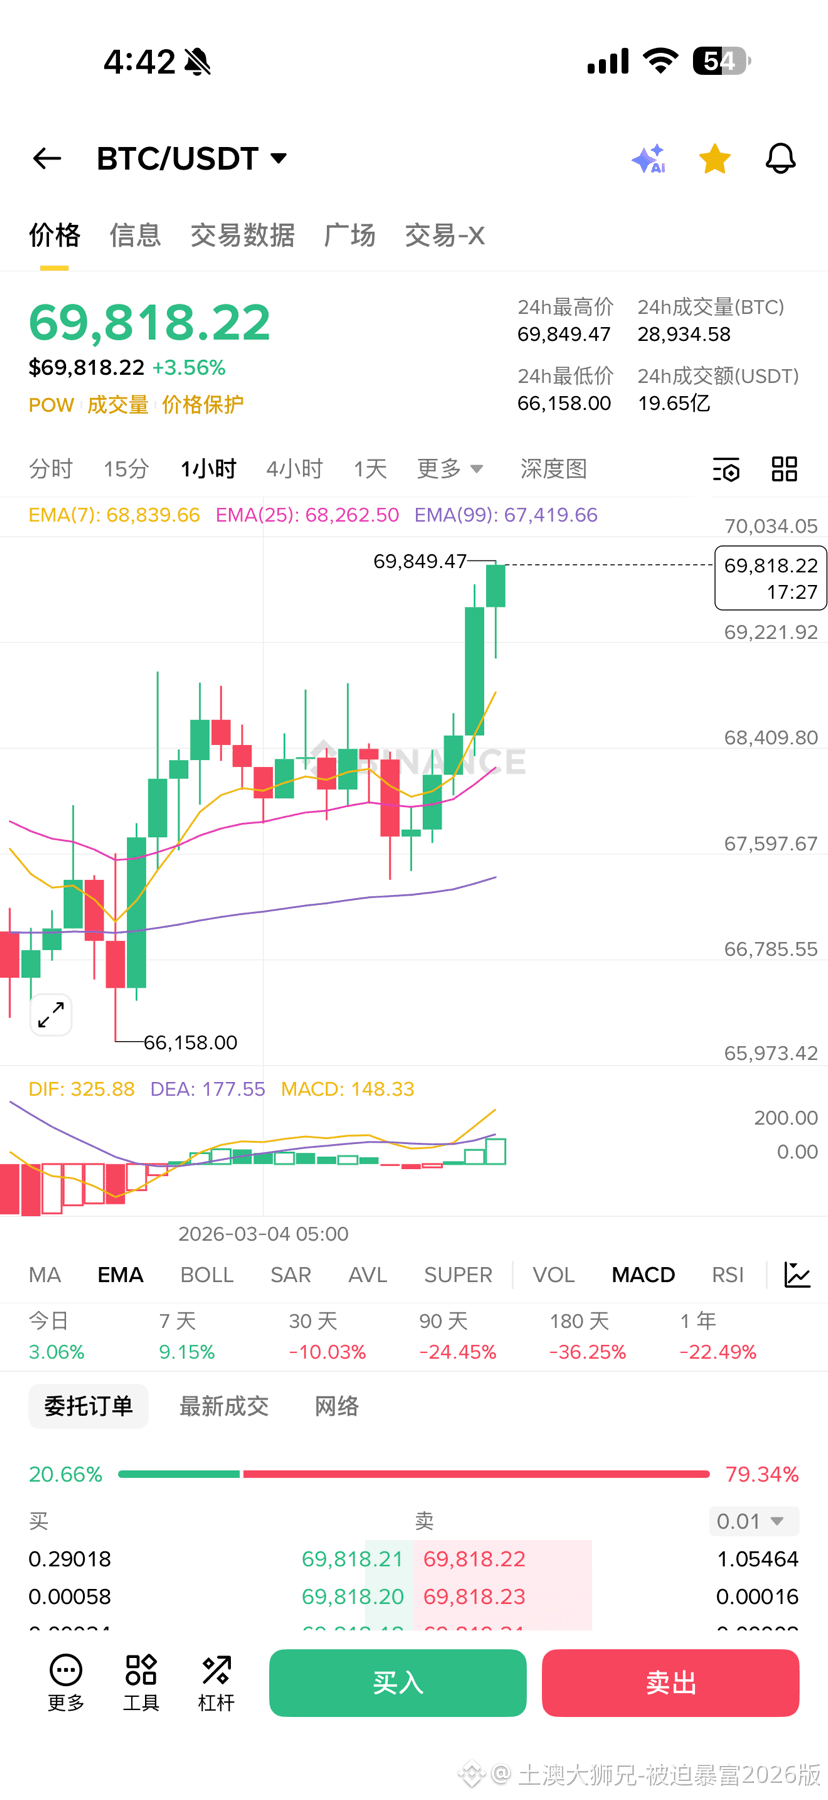The width and height of the screenshot is (828, 1800).
Task: Tap the 价格保护 tag link
Action: 203,405
